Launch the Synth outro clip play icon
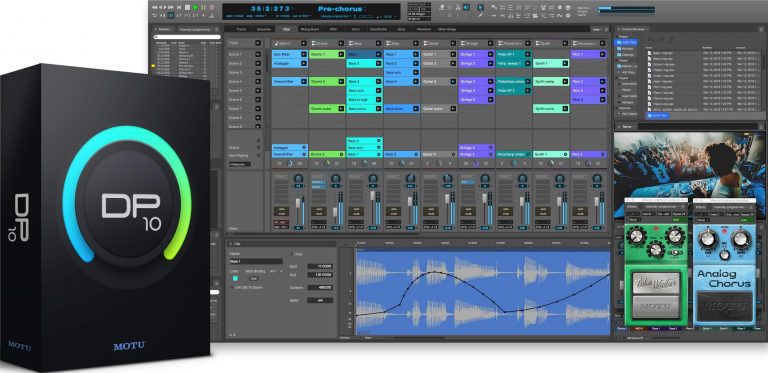 pos(565,109)
